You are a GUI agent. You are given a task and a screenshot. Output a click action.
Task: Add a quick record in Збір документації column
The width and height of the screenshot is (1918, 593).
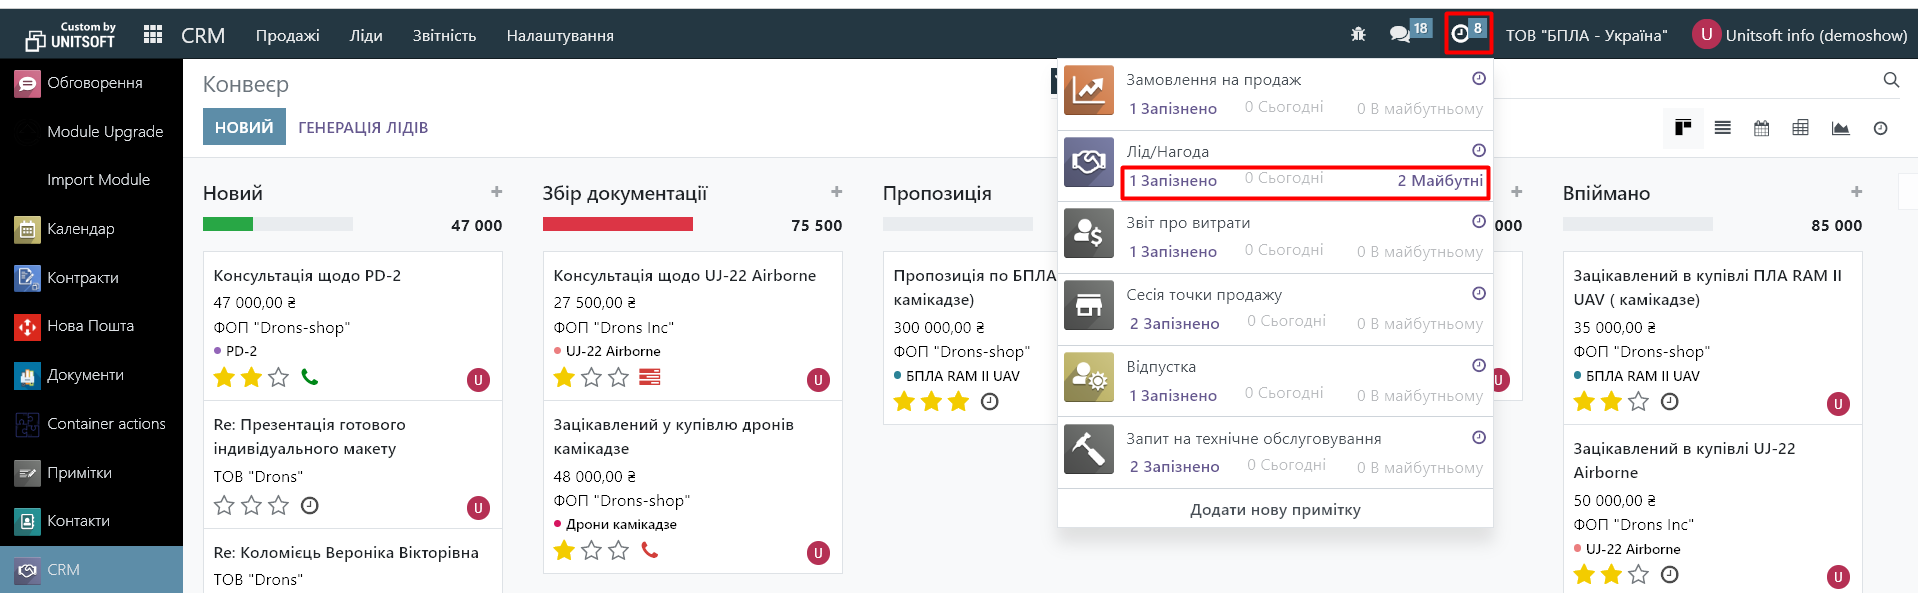point(836,192)
